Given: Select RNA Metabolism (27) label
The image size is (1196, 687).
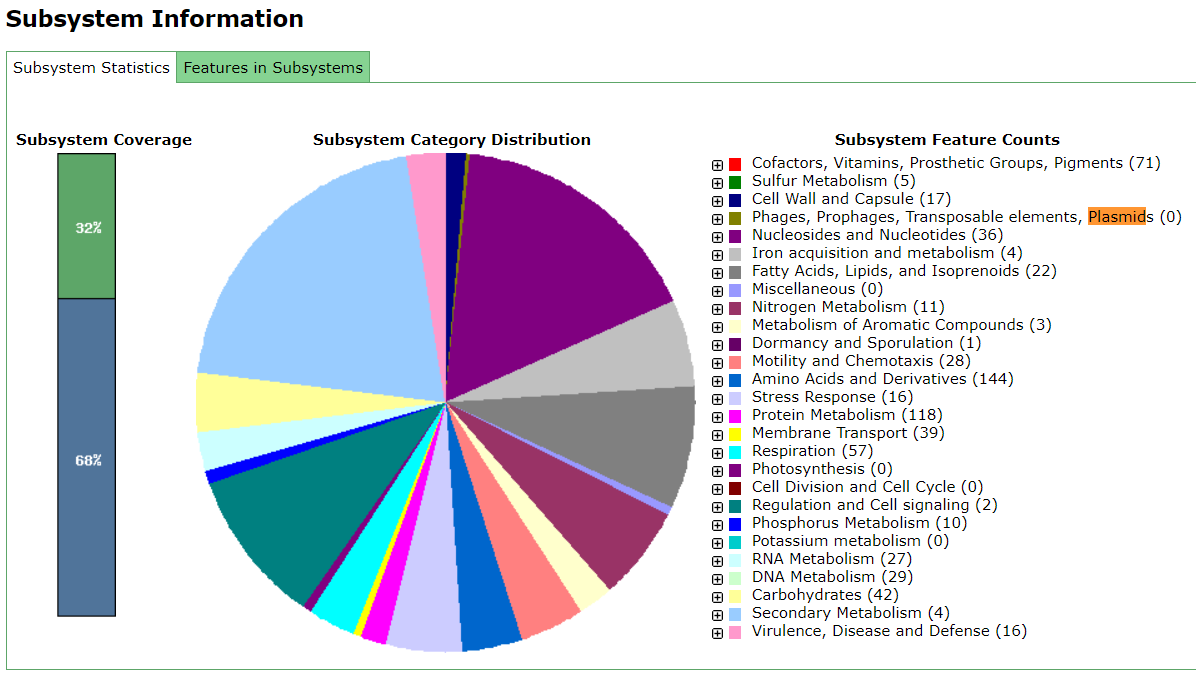Looking at the screenshot, I should click(x=832, y=559).
